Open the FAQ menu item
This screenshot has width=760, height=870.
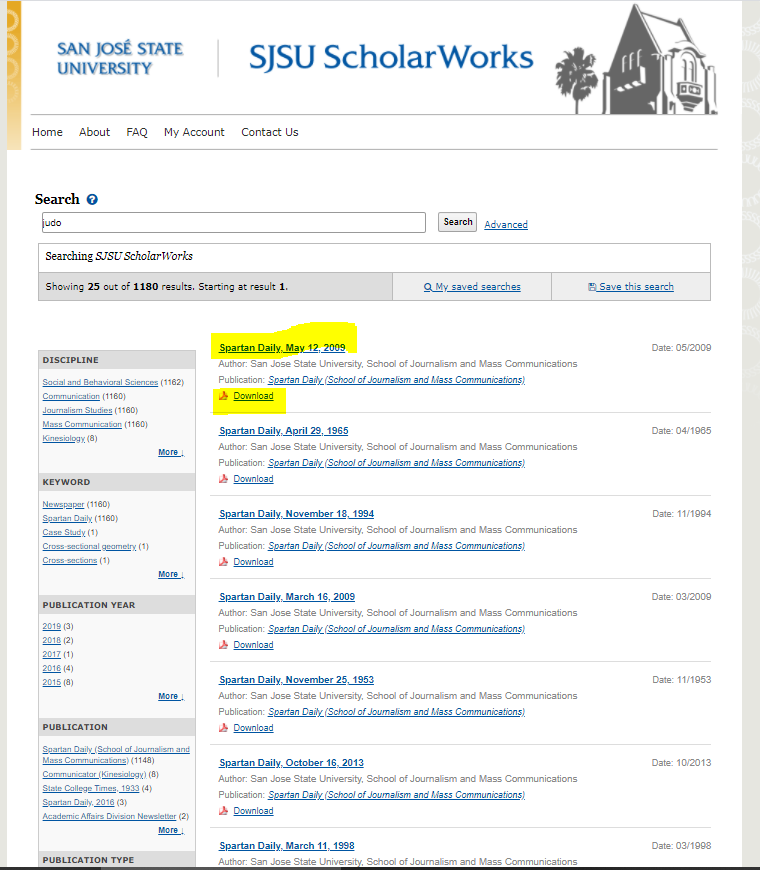click(x=136, y=132)
